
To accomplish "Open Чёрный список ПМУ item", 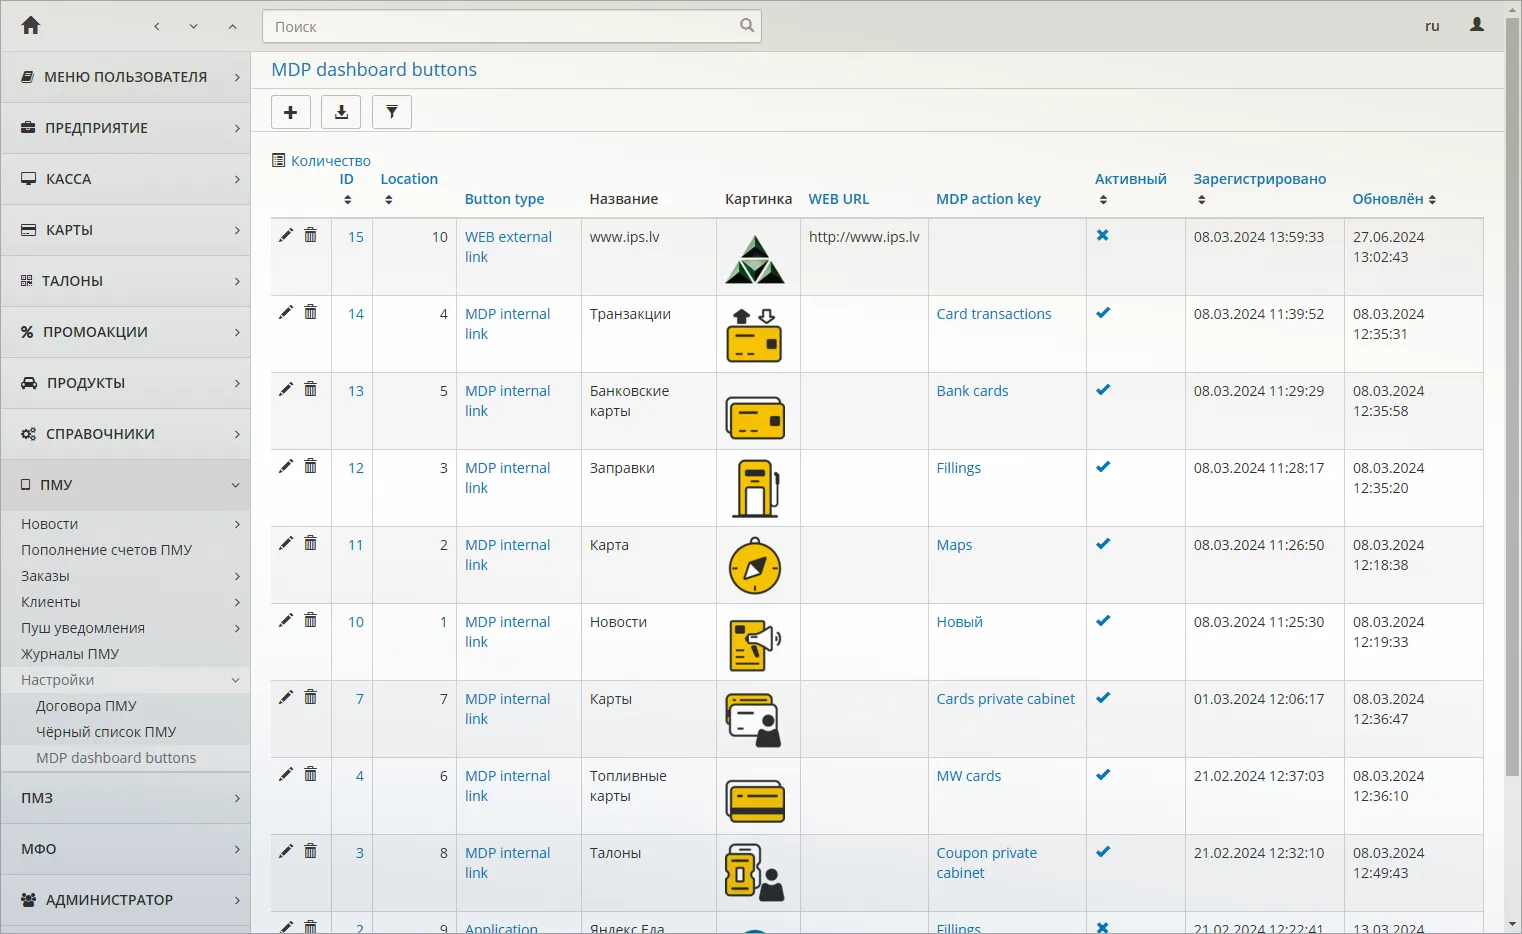I will 106,732.
